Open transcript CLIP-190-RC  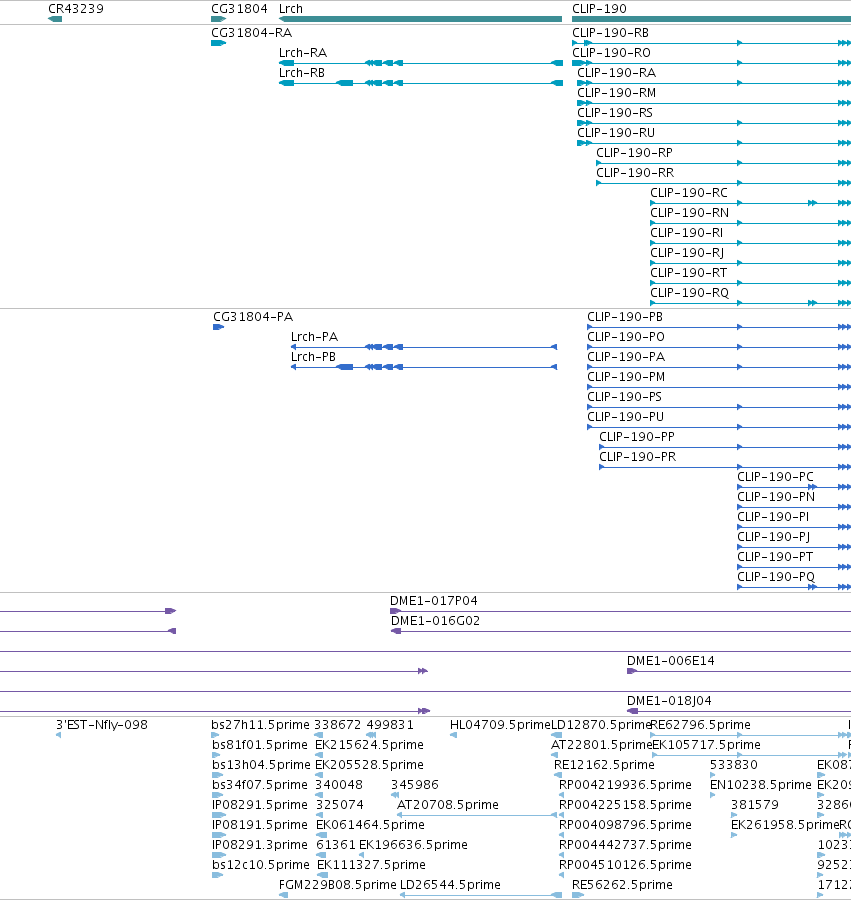(689, 193)
